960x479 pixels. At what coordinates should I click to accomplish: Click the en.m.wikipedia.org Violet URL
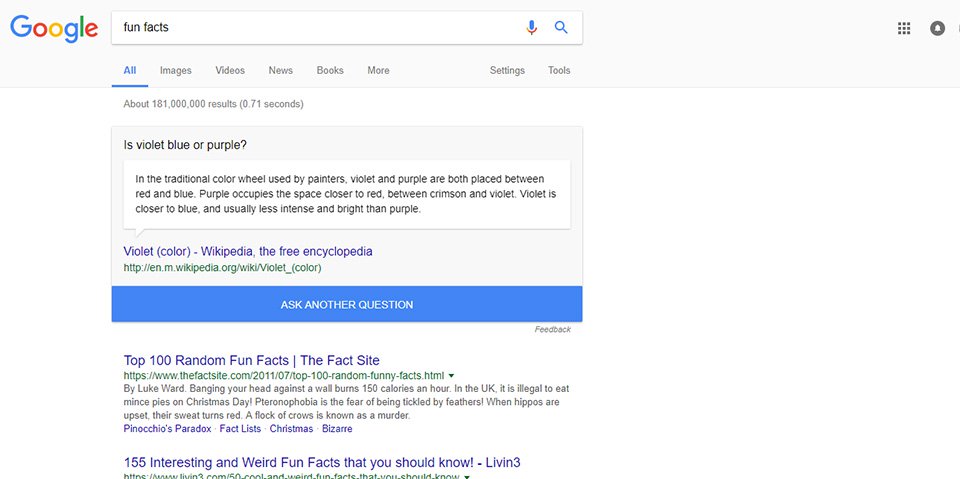coord(222,268)
